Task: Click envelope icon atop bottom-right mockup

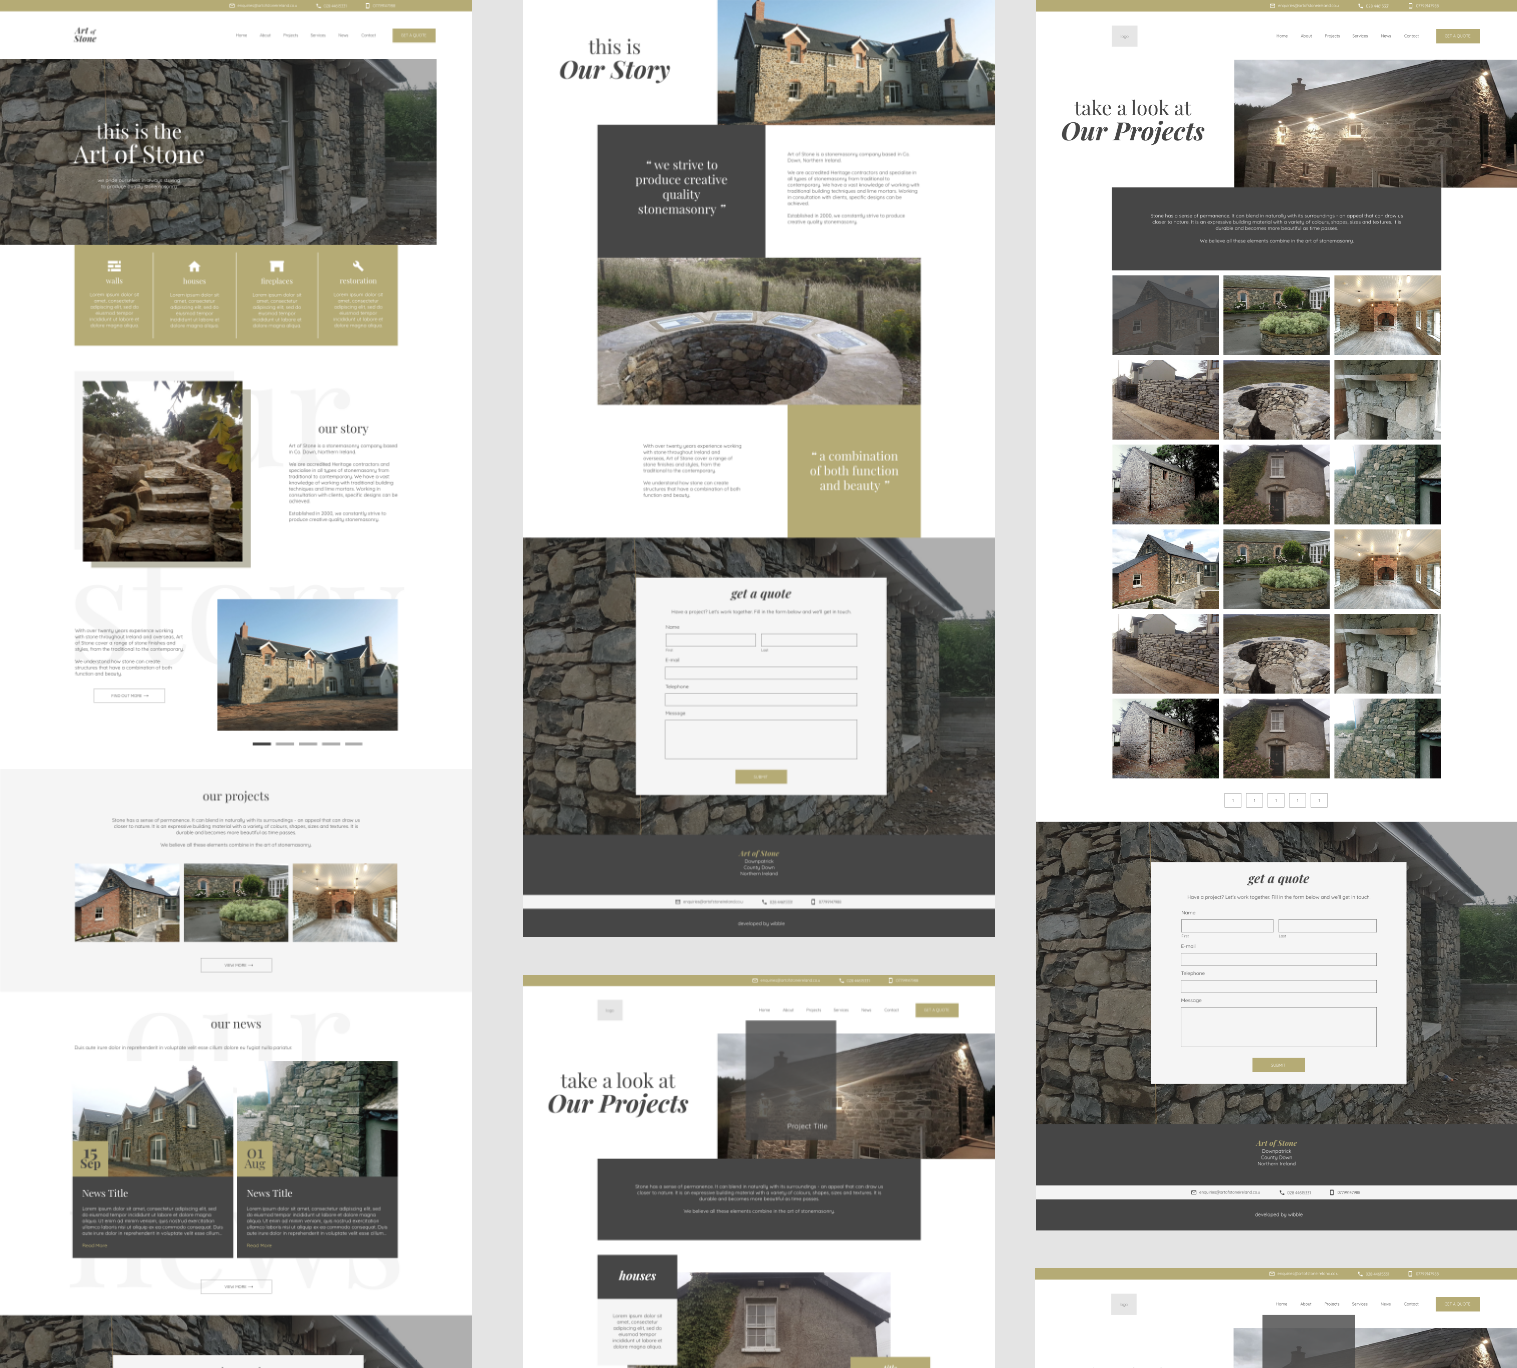Action: coord(1273,1274)
